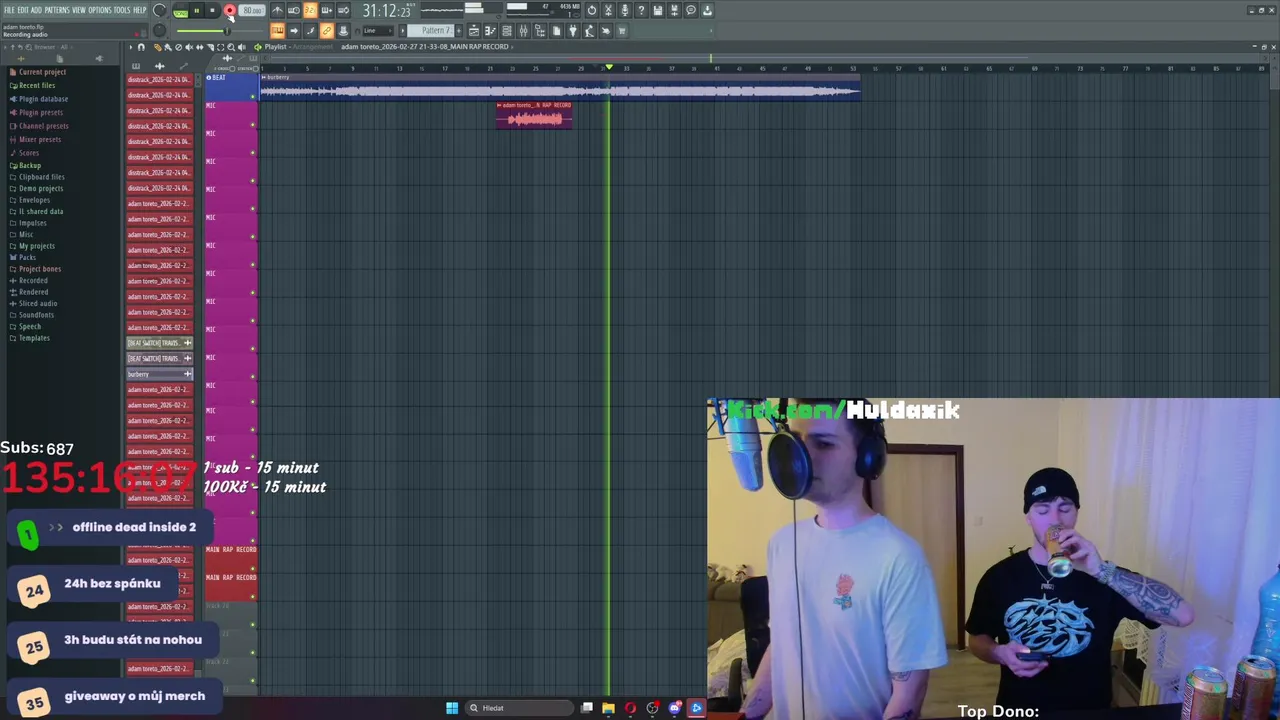Open the shopping cart store icon

(x=622, y=31)
